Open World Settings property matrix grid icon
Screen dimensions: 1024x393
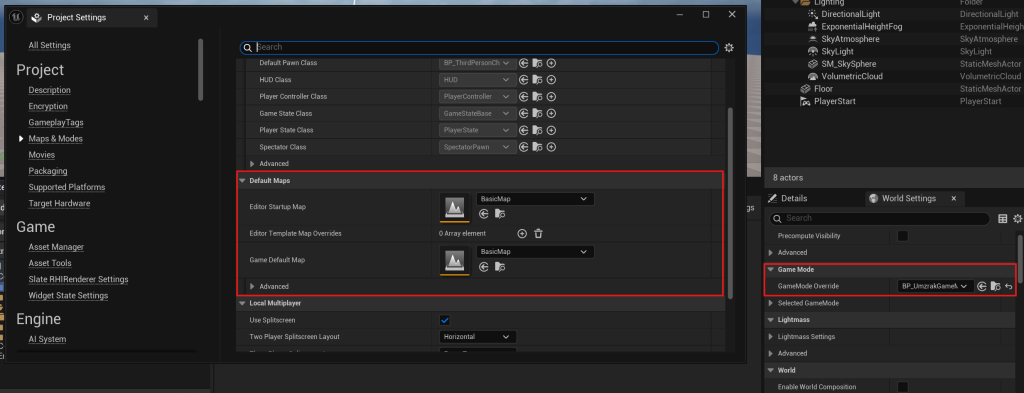[x=1002, y=219]
